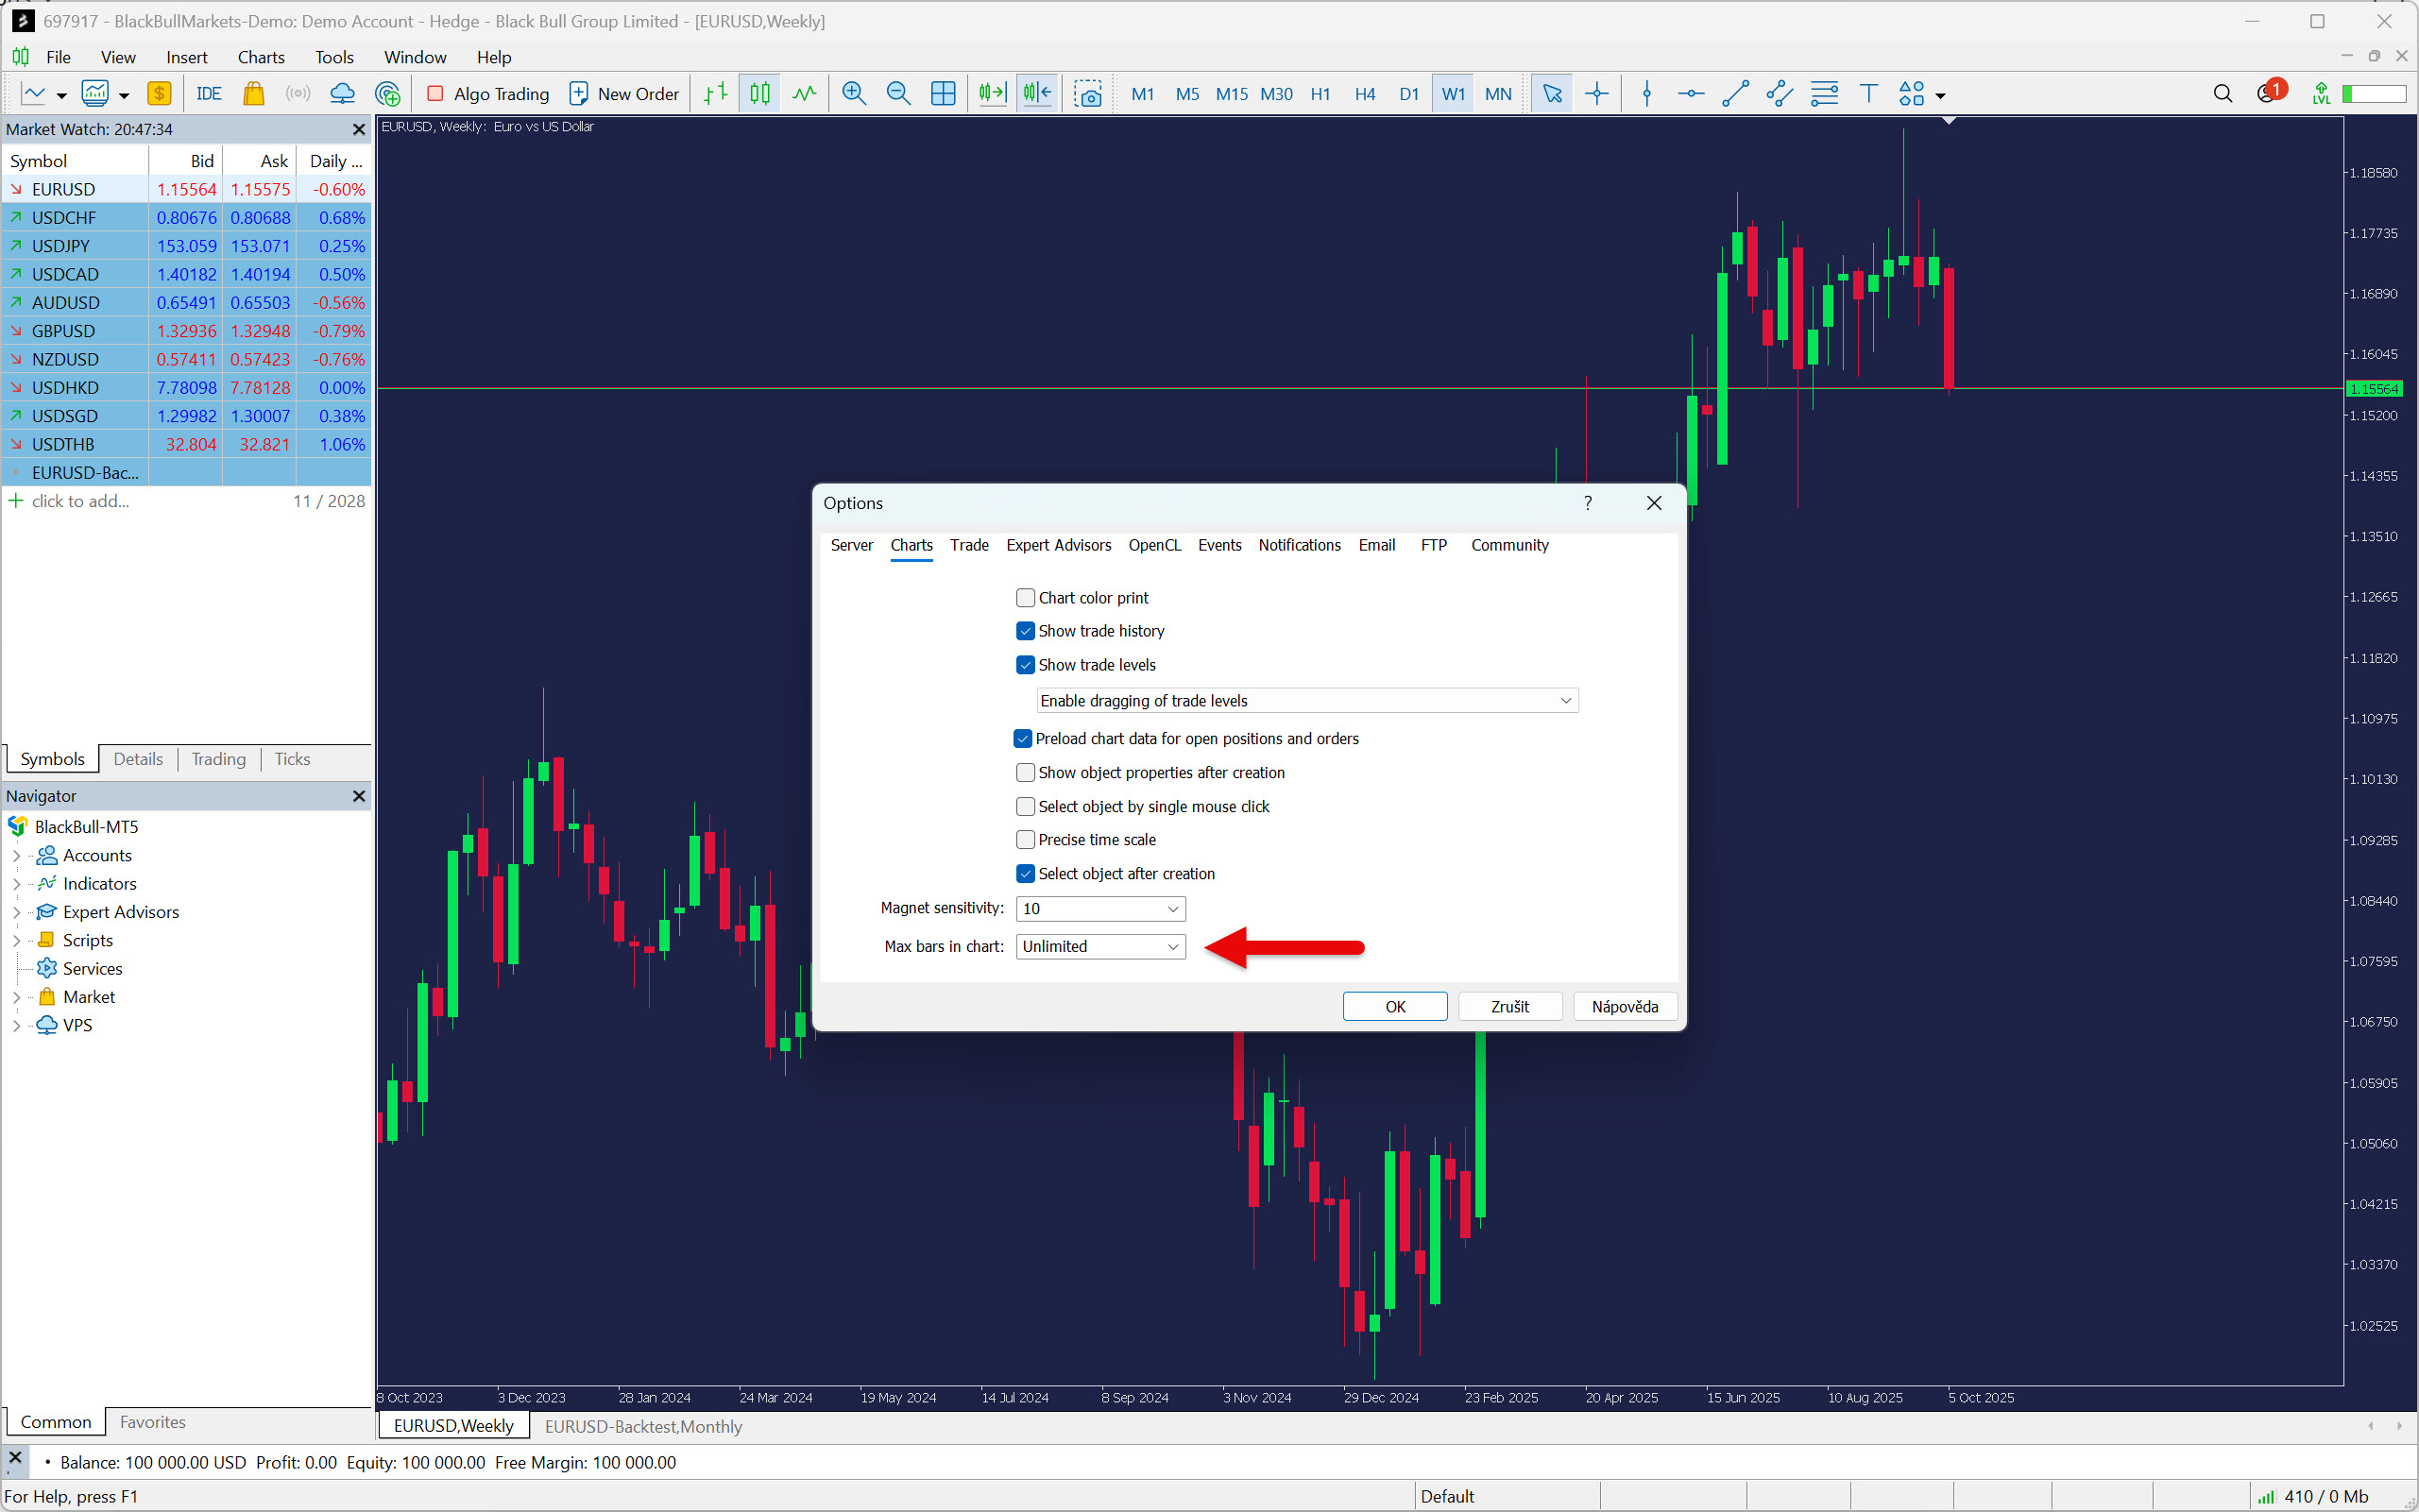2419x1512 pixels.
Task: Switch to Expert Advisors options tab
Action: coord(1058,545)
